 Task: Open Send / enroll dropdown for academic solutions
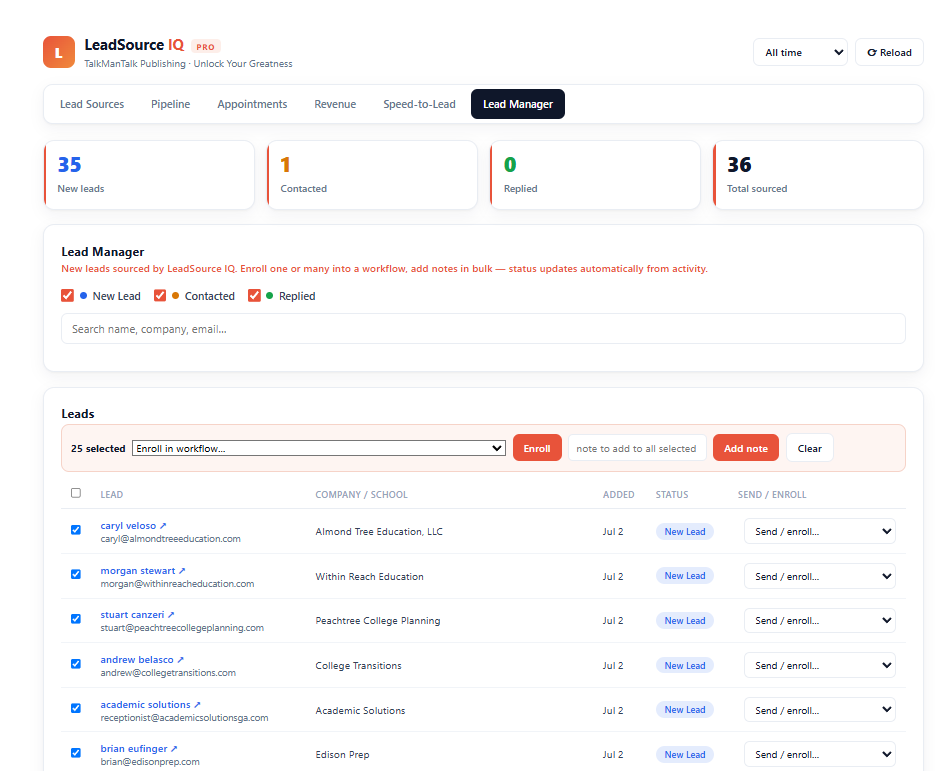820,710
